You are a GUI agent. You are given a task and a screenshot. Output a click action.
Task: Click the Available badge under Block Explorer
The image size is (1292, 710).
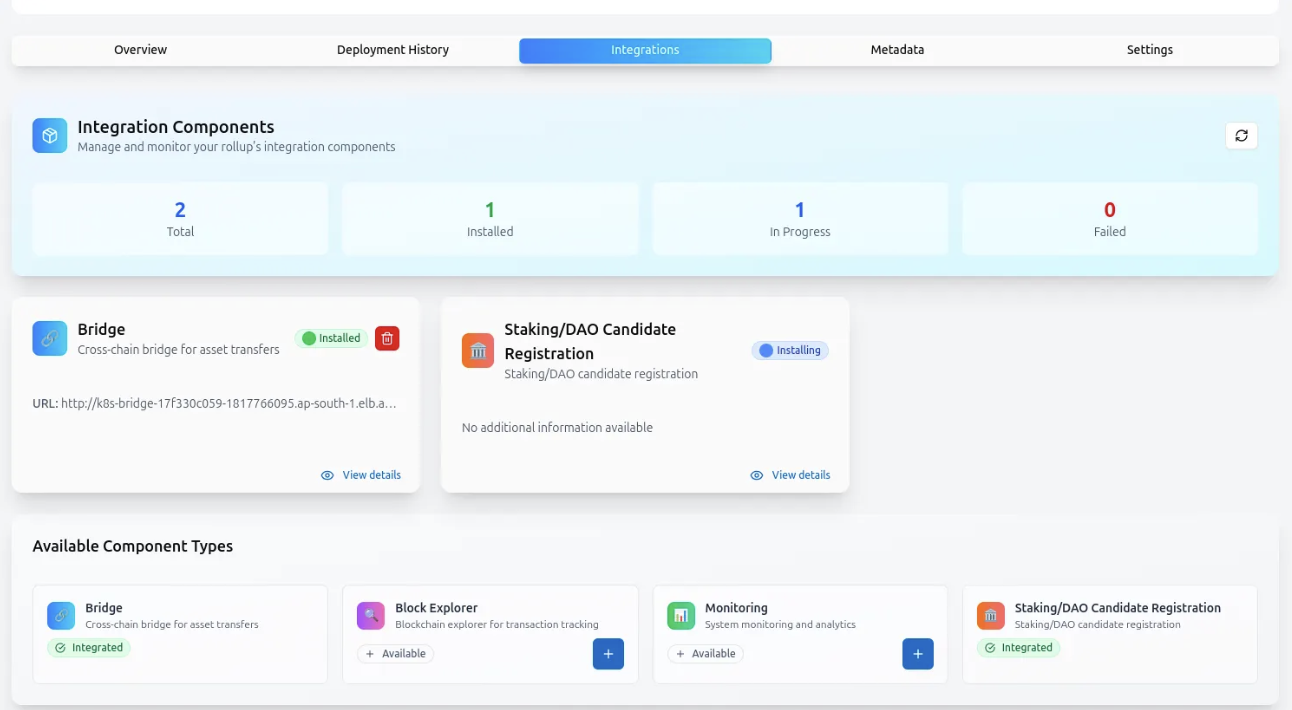(x=396, y=654)
